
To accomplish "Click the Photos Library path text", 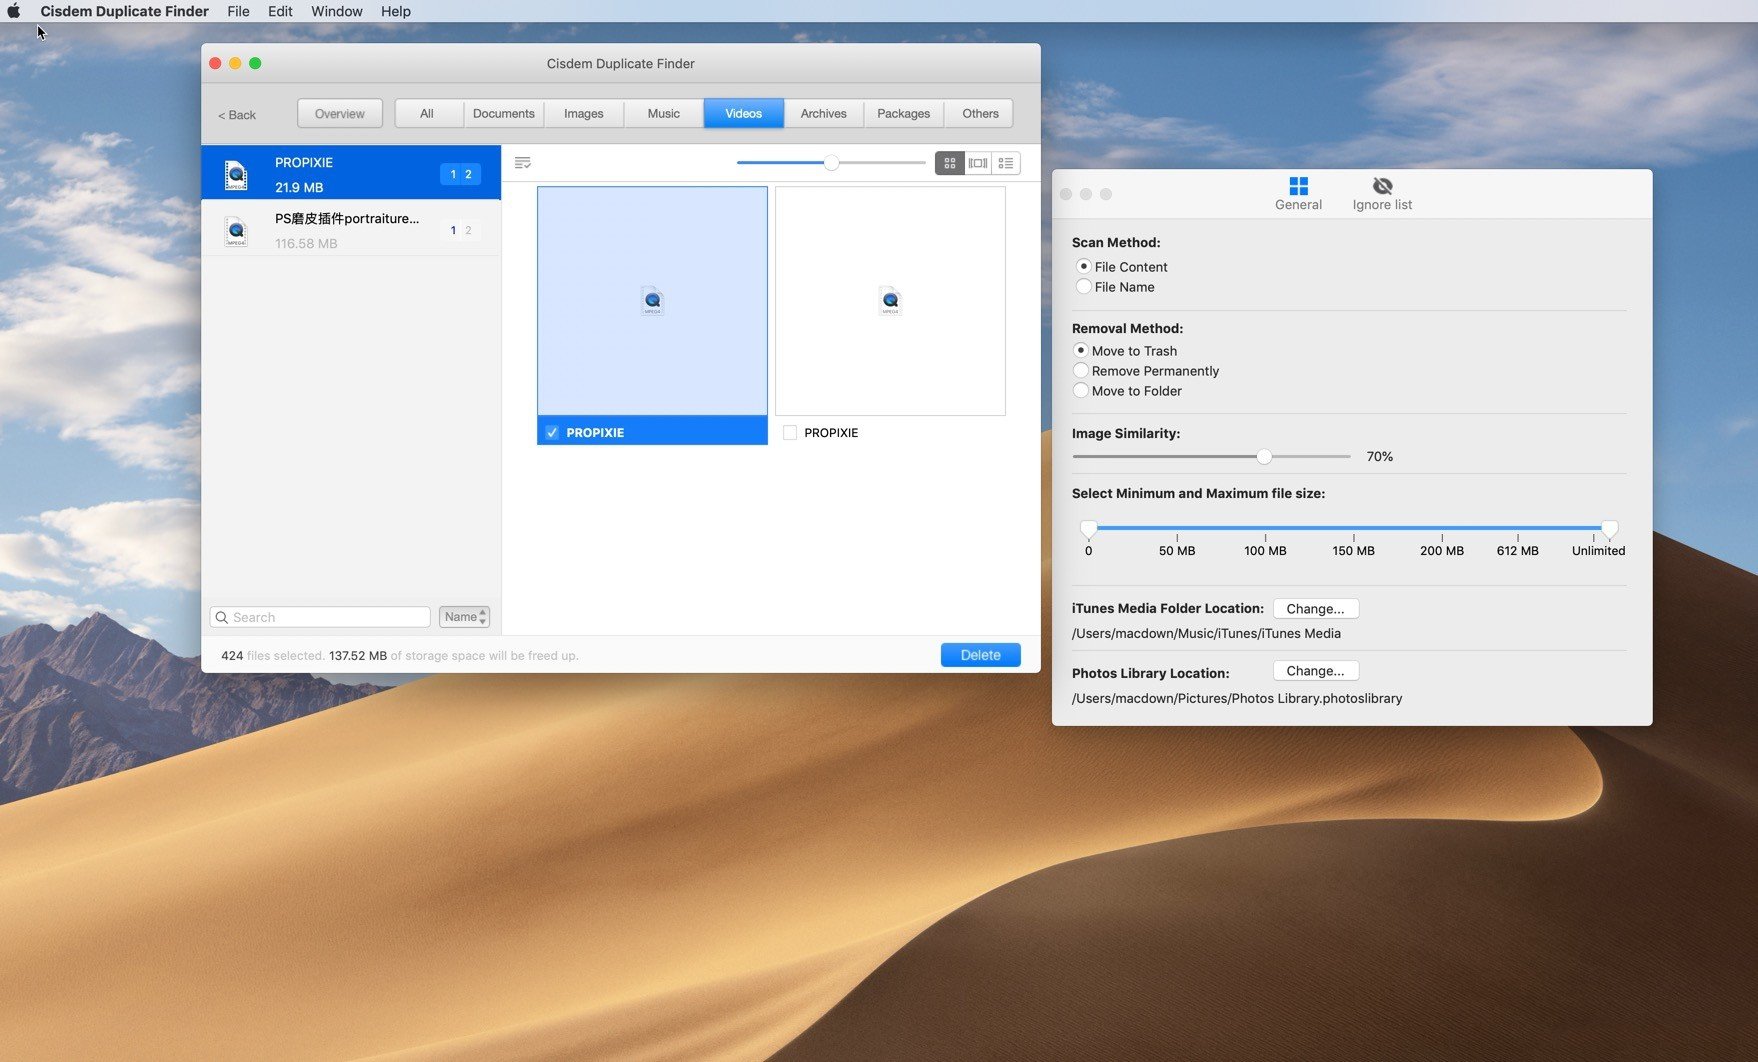I will (1237, 698).
